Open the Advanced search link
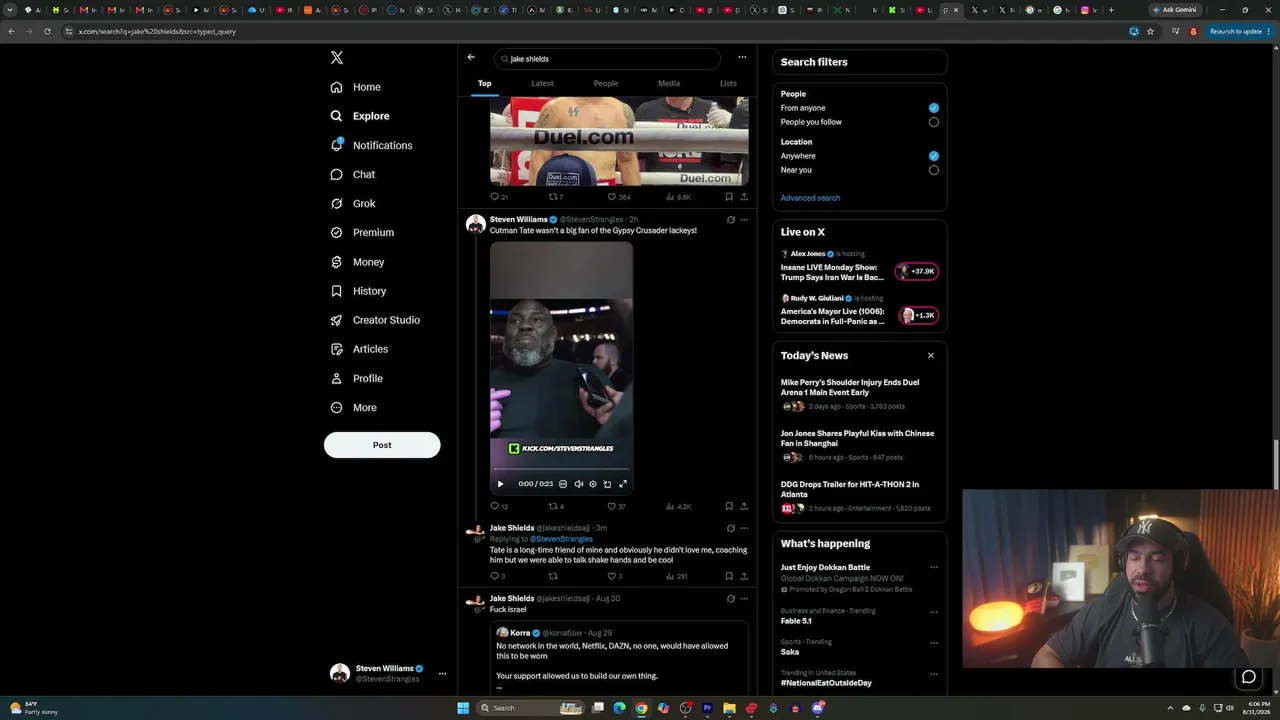 point(810,198)
